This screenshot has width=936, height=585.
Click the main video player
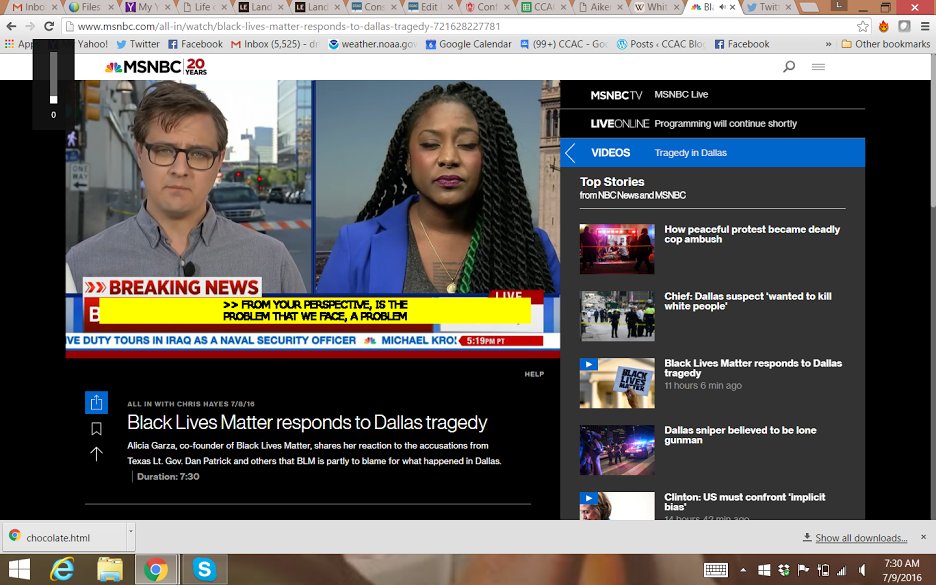coord(313,219)
